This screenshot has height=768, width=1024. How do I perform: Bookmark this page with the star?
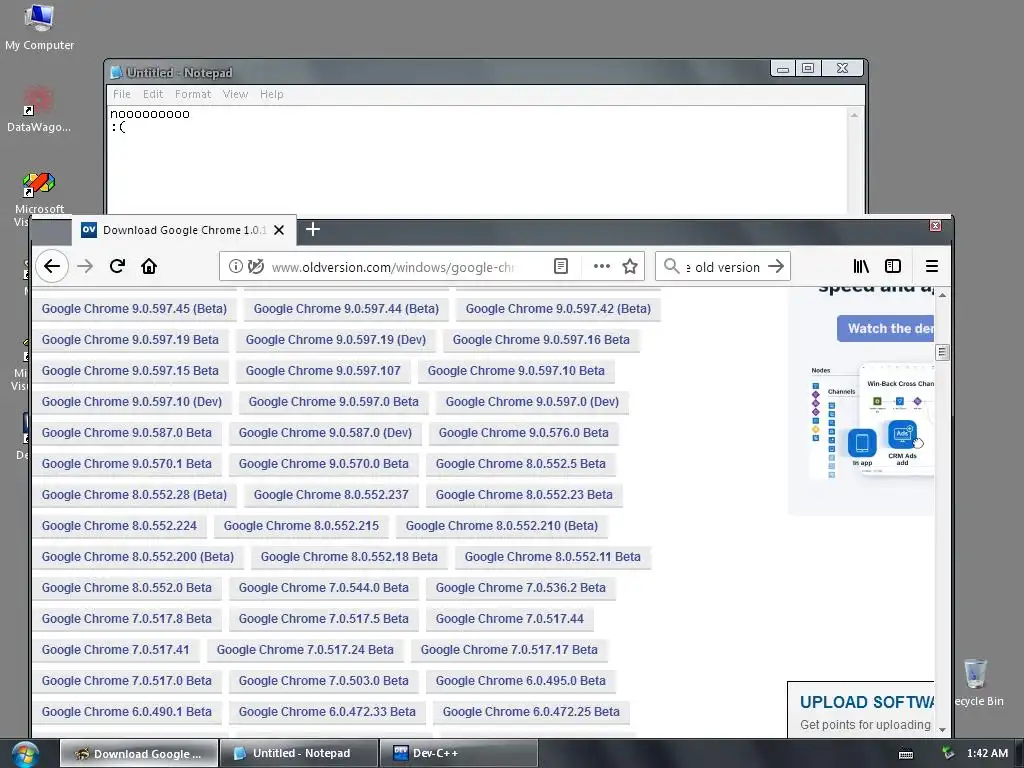(630, 266)
